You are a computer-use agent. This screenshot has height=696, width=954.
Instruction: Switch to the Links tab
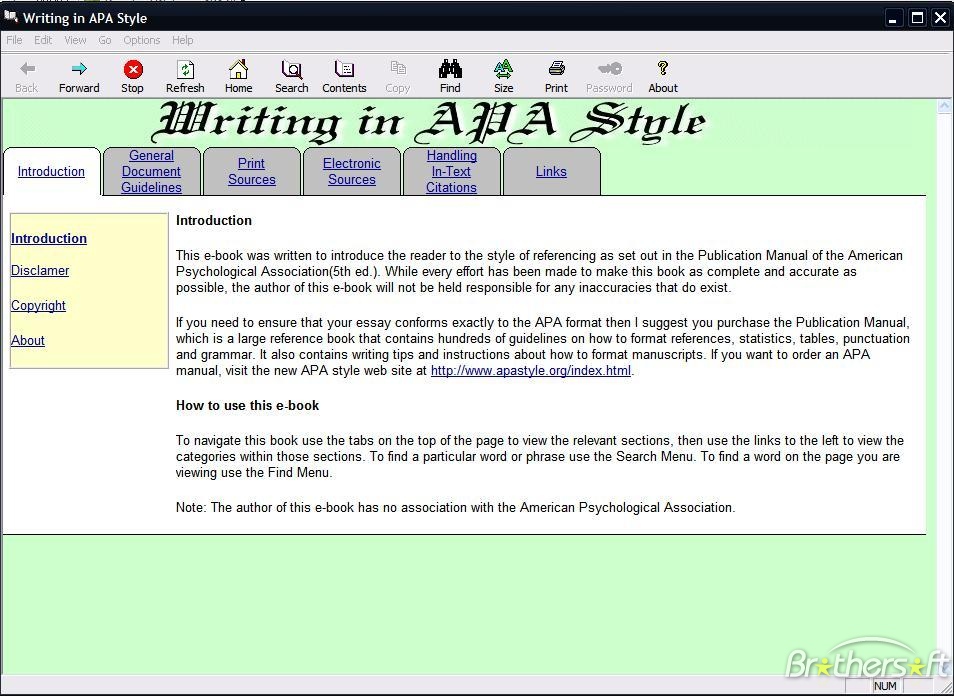coord(551,172)
